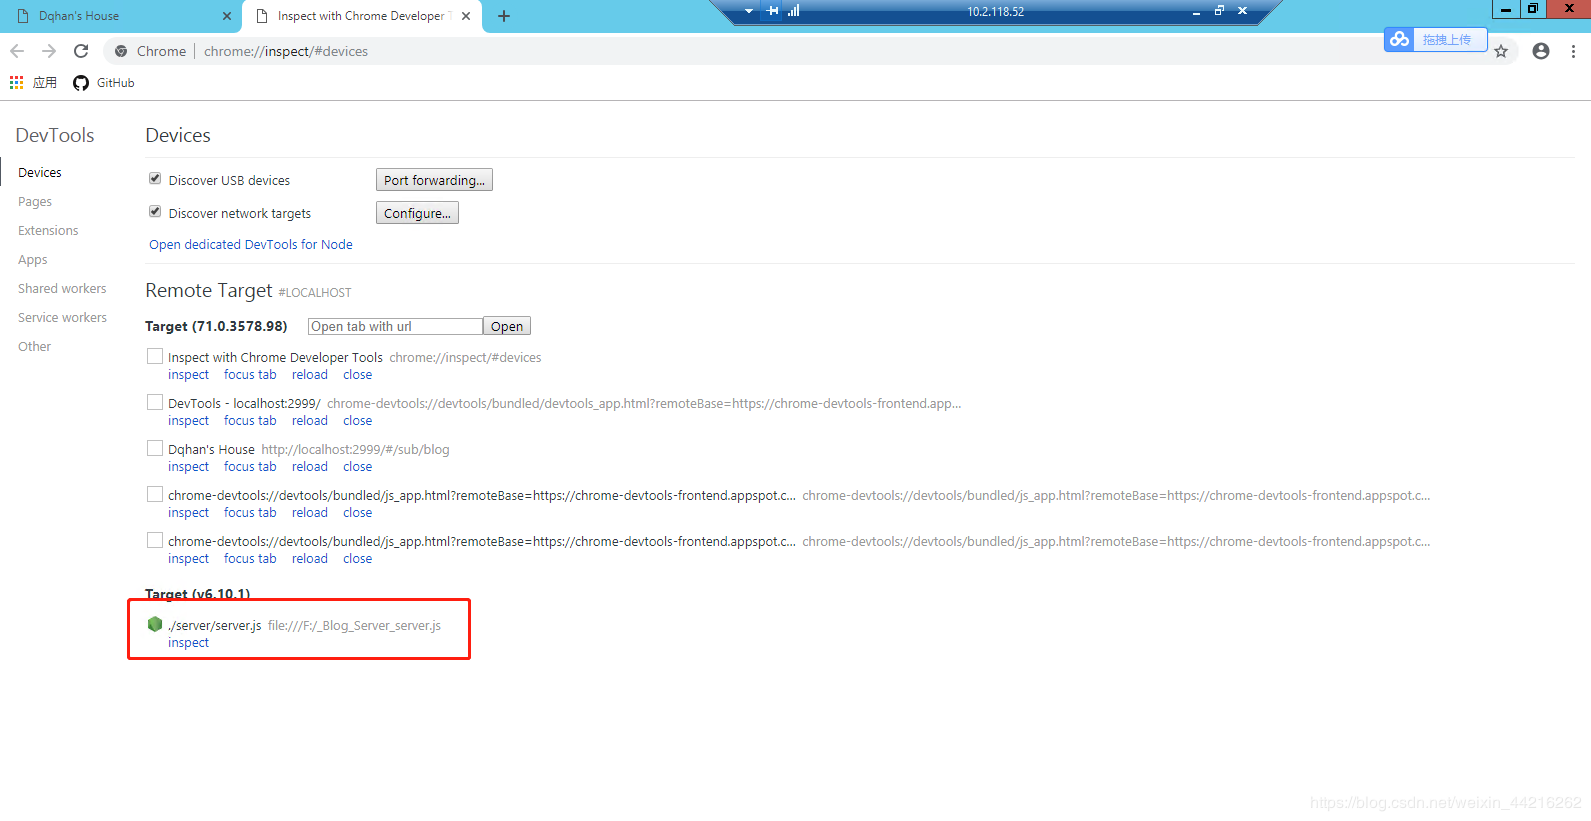Reload the page with the refresh icon
1591x821 pixels.
[x=81, y=51]
